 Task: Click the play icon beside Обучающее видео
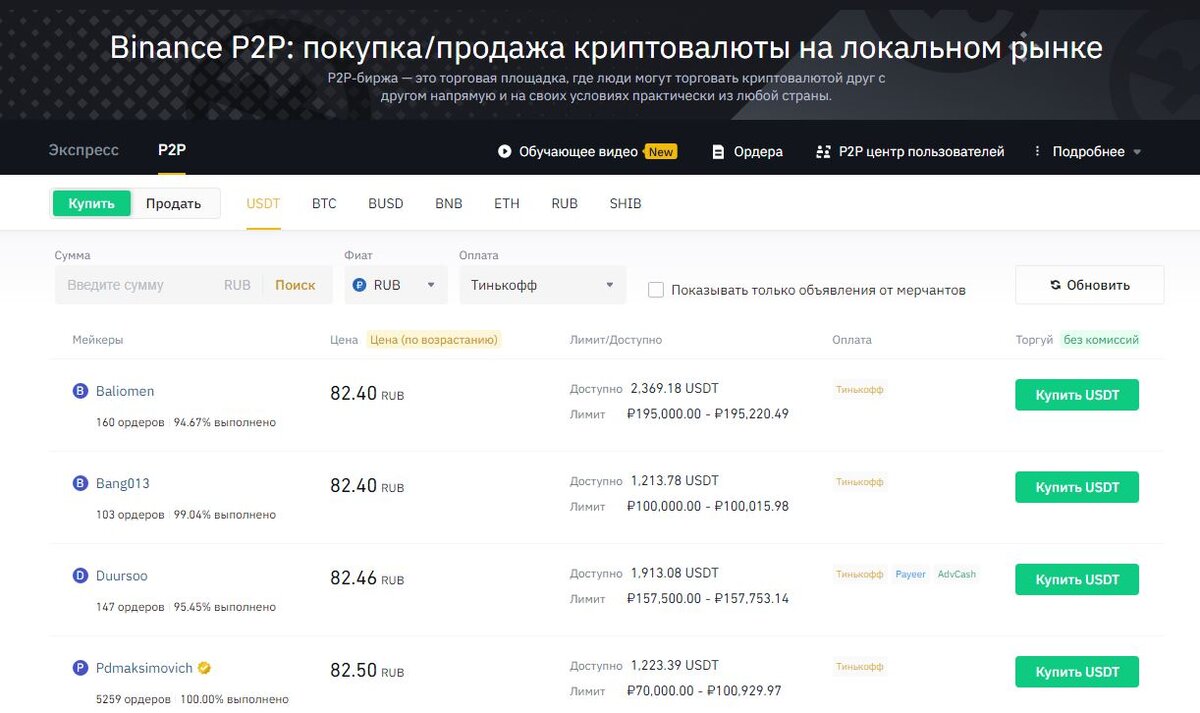click(x=504, y=152)
